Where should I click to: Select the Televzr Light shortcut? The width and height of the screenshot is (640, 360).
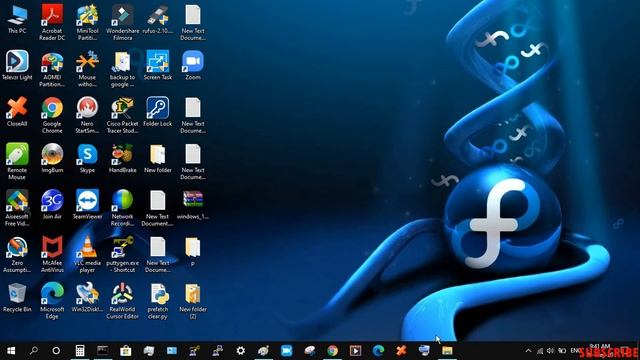pos(17,65)
